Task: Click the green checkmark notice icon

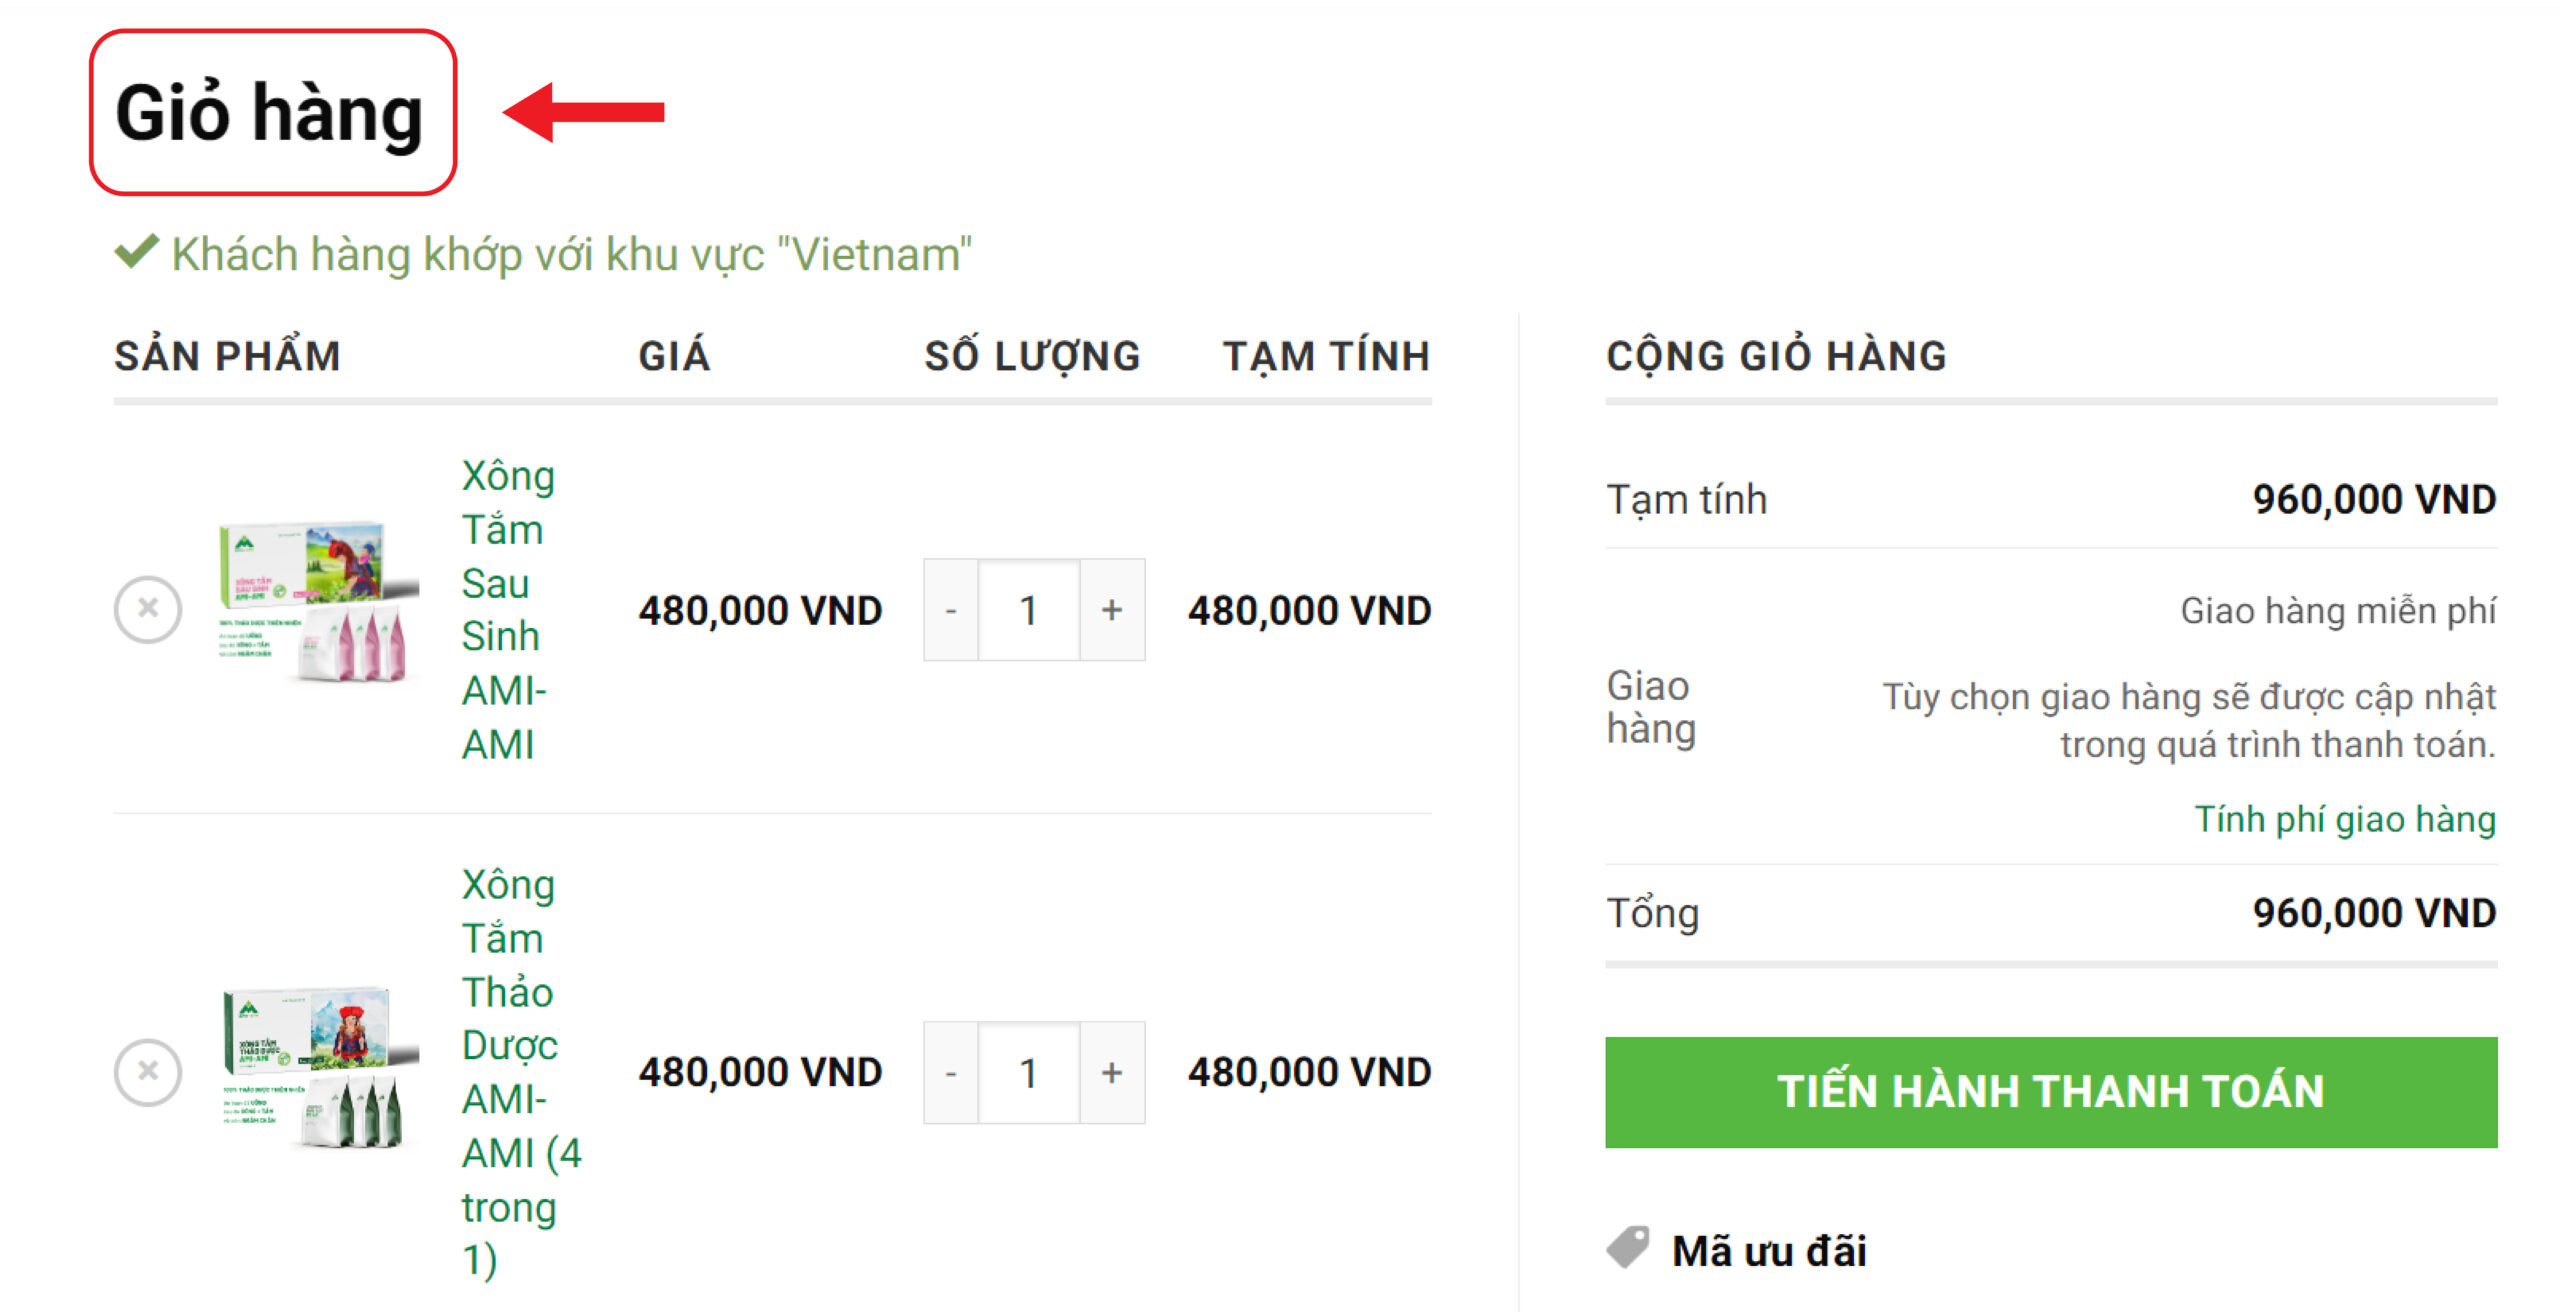Action: click(x=137, y=252)
